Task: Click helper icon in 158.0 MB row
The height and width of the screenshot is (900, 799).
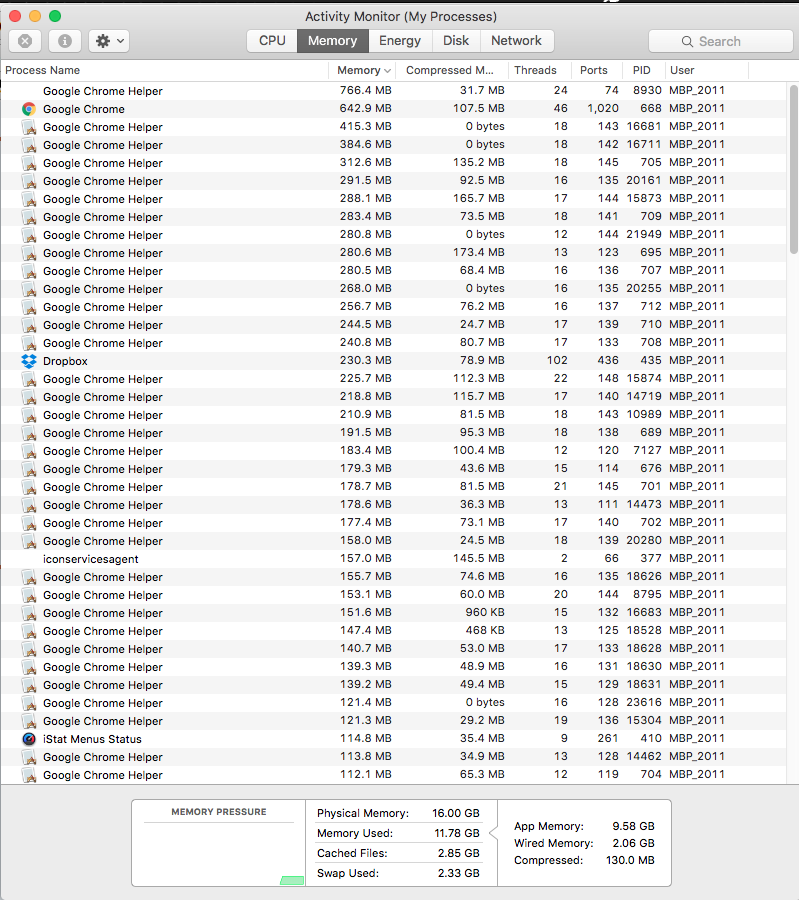Action: click(29, 541)
